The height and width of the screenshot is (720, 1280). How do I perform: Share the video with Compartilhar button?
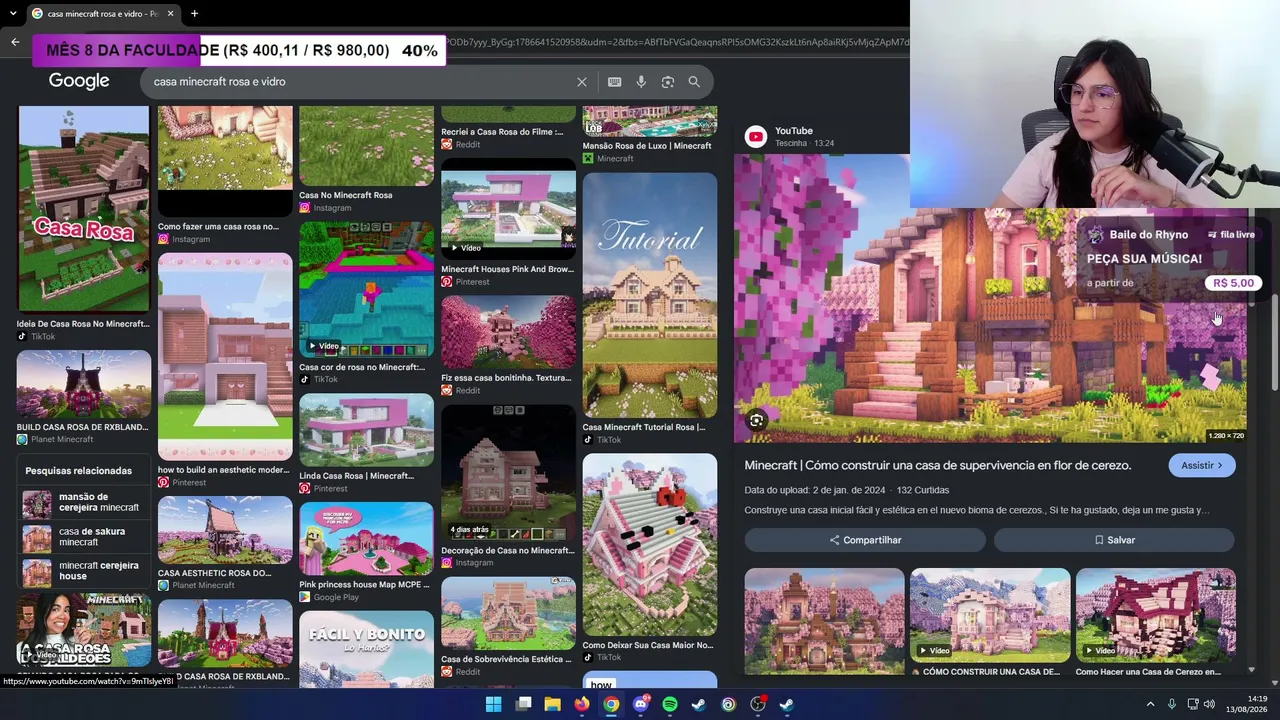click(x=865, y=540)
